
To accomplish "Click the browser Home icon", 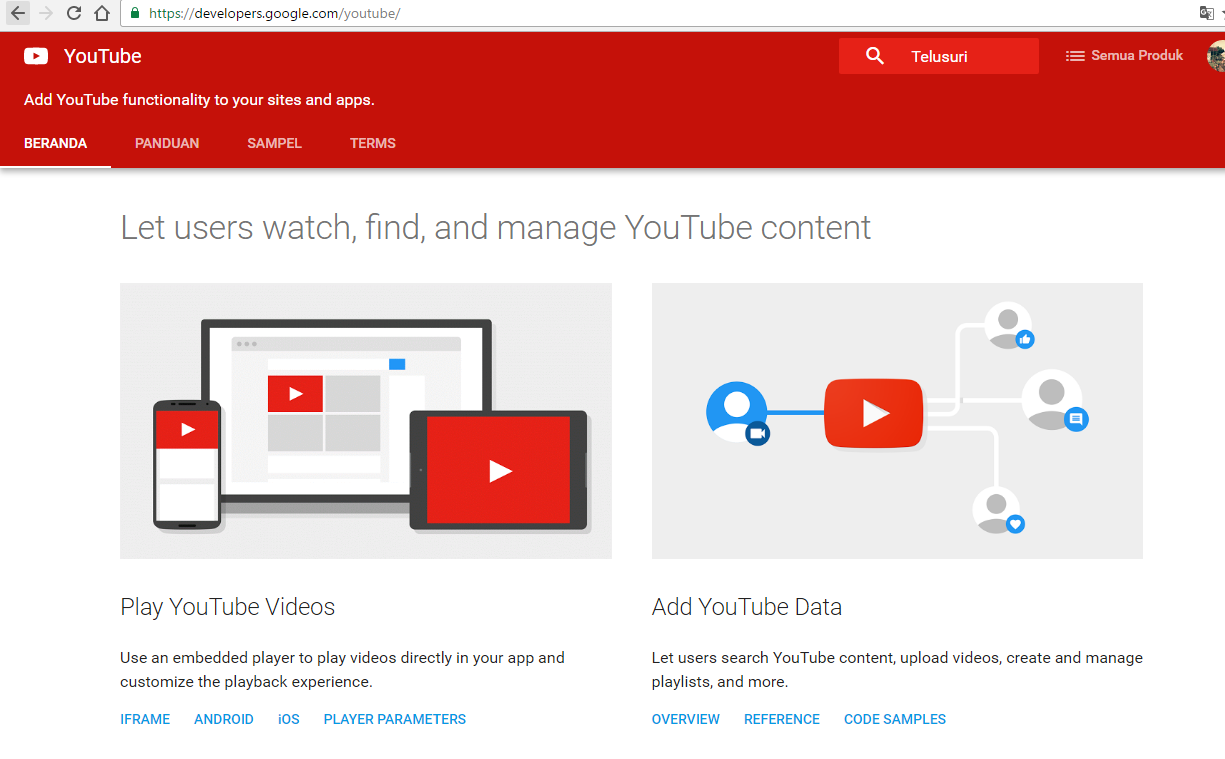I will click(x=103, y=13).
